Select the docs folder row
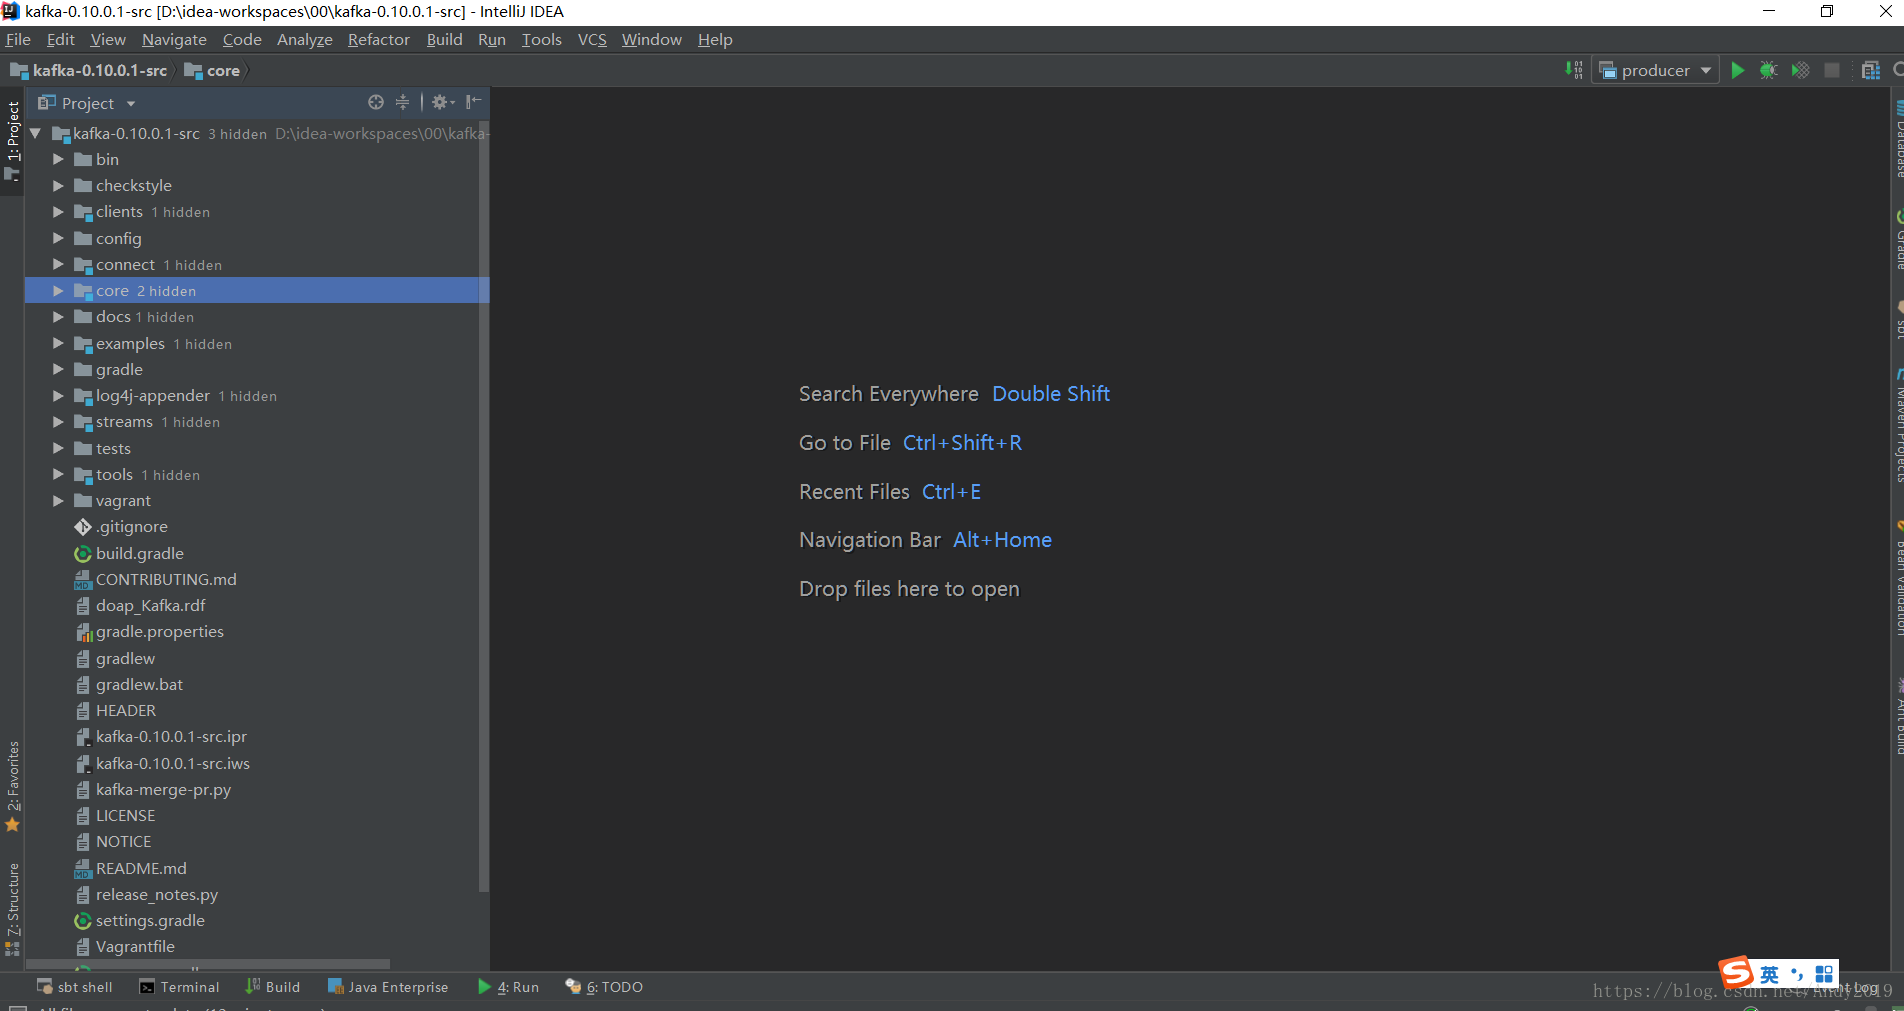The image size is (1904, 1011). point(257,317)
